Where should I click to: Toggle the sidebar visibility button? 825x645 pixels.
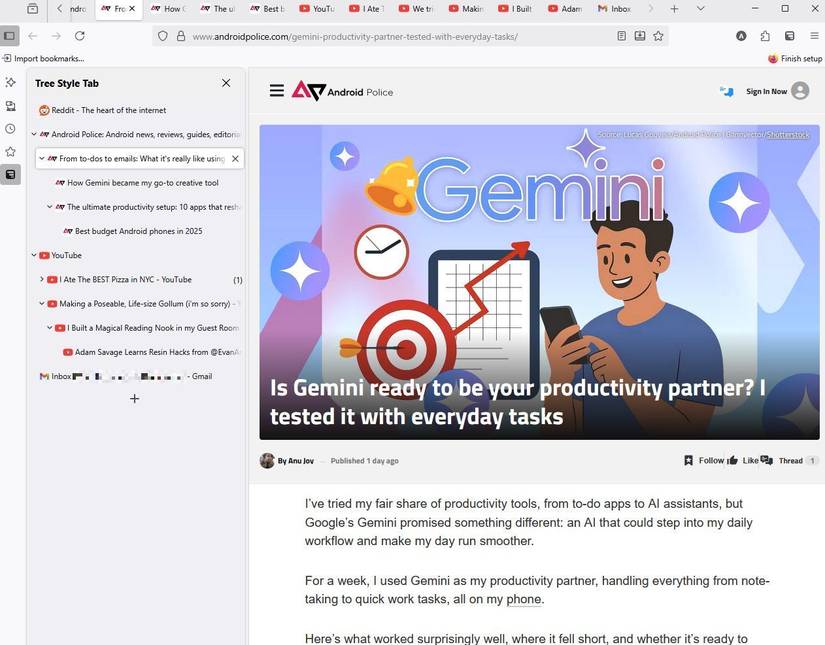coord(10,36)
